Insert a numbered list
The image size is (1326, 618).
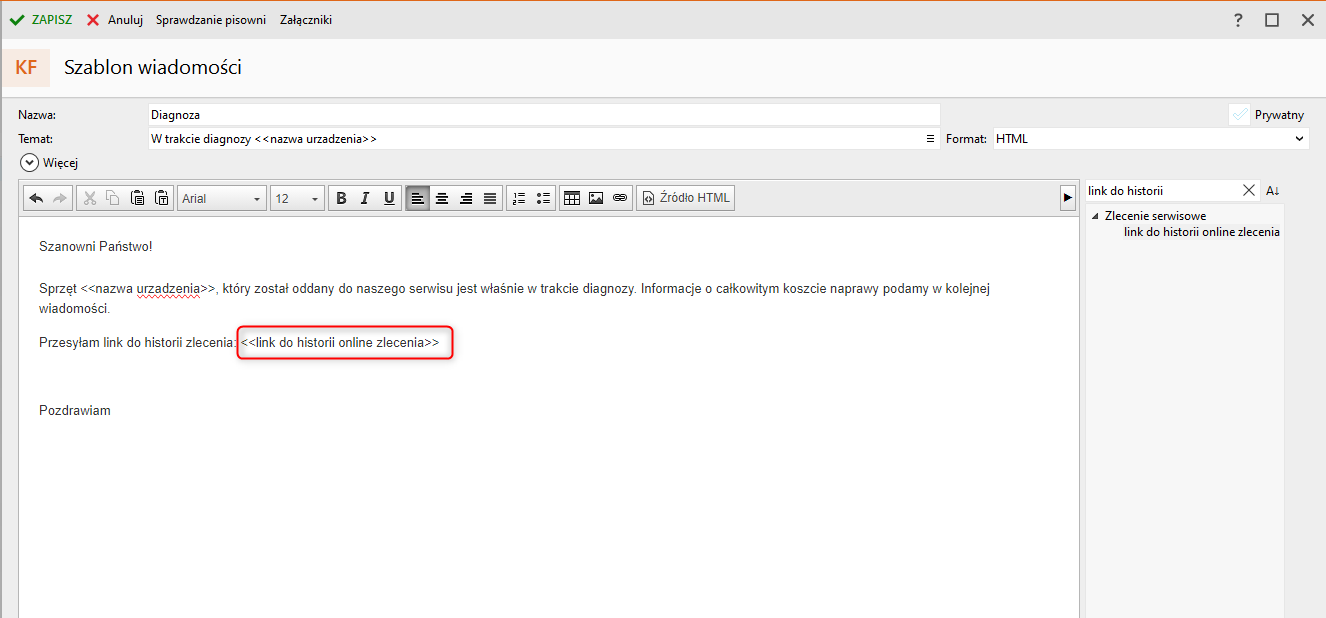coord(519,198)
